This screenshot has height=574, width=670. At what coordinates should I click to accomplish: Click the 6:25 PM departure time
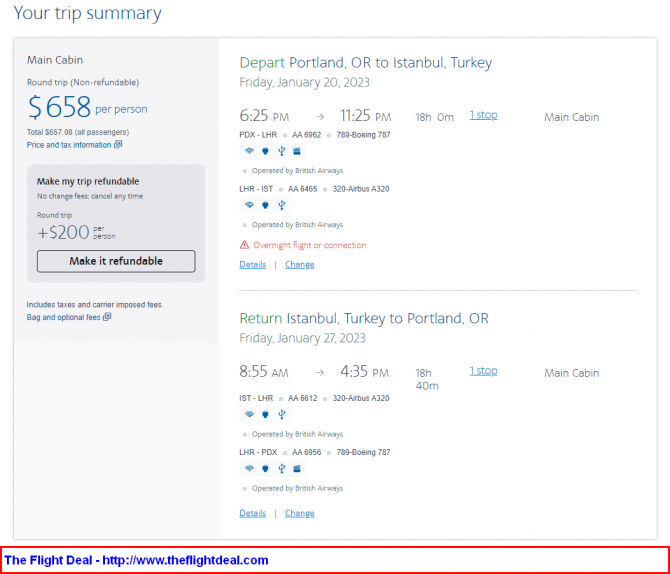coord(264,116)
